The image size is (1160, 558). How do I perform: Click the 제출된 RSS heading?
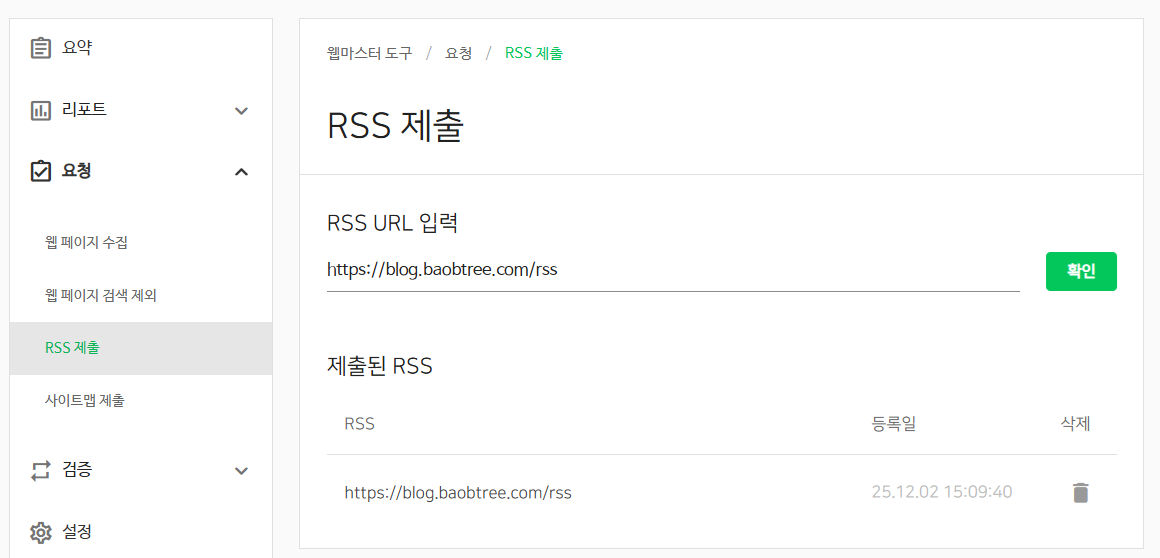click(380, 366)
